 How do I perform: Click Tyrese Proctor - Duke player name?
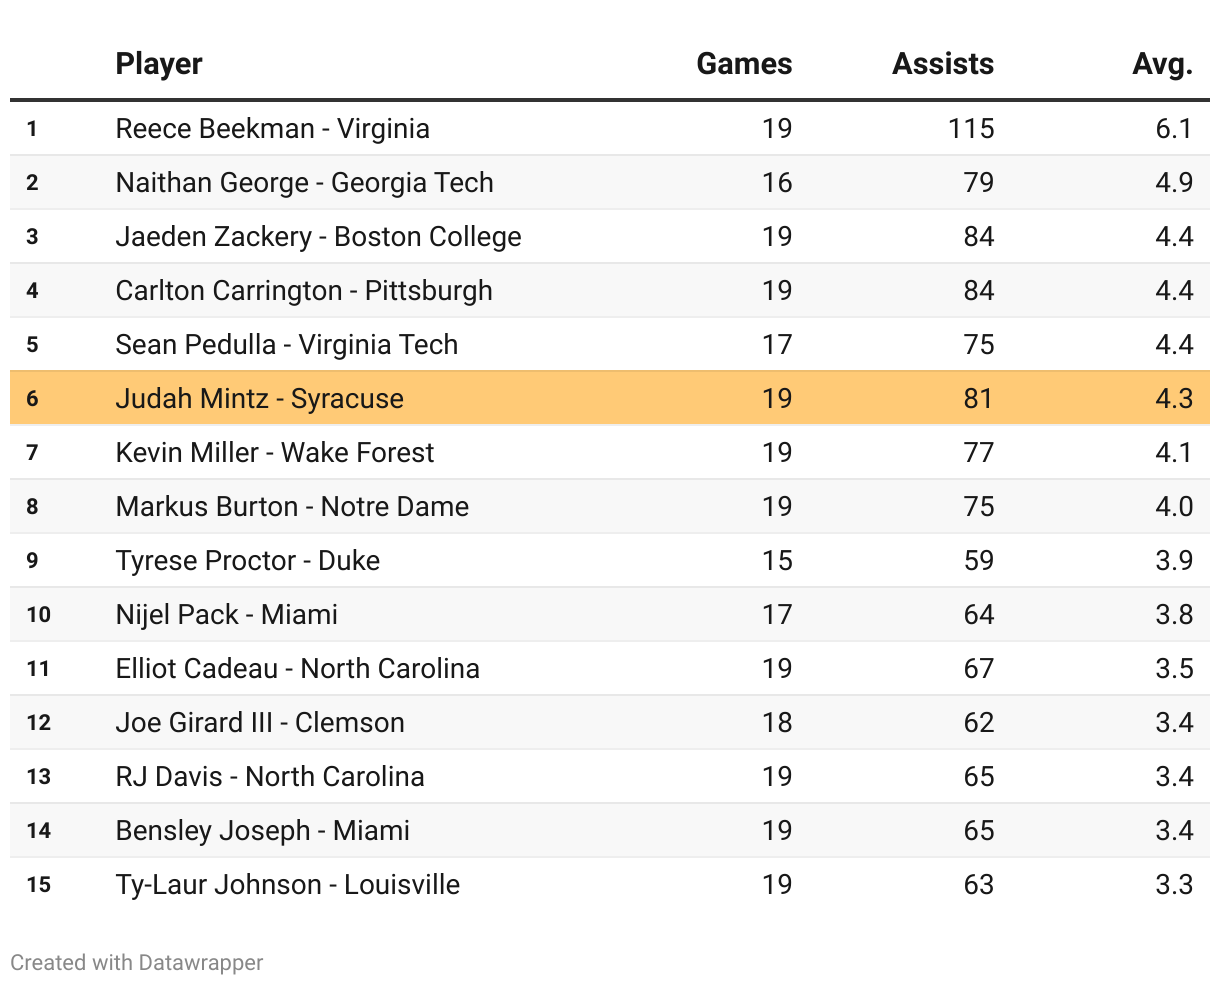247,561
